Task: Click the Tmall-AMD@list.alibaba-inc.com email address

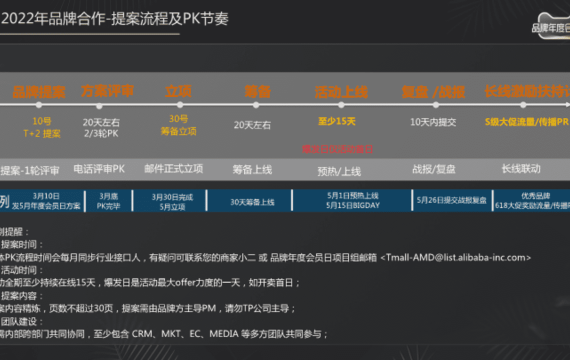Action: [x=456, y=257]
